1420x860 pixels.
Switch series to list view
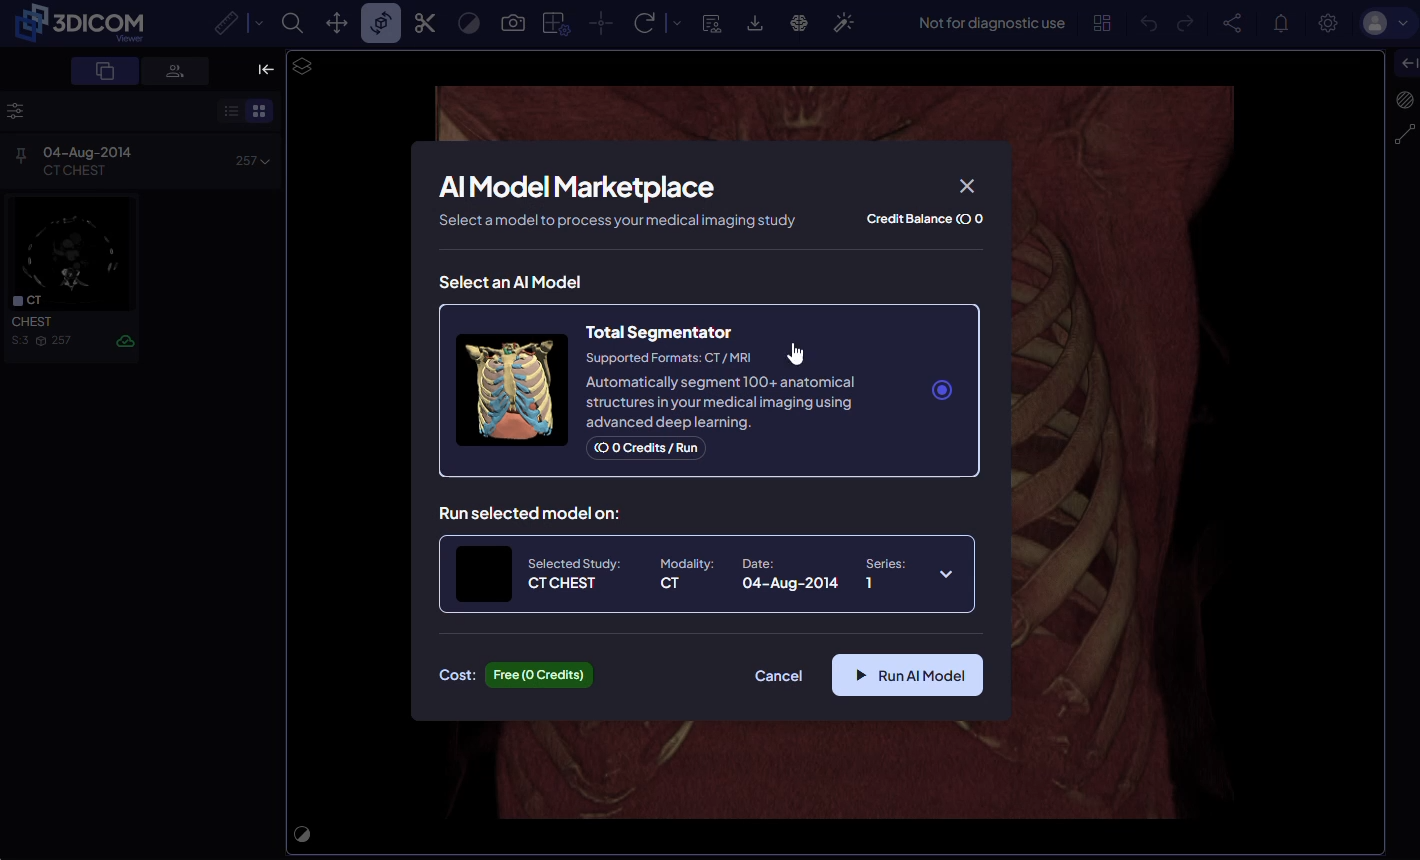(x=232, y=111)
